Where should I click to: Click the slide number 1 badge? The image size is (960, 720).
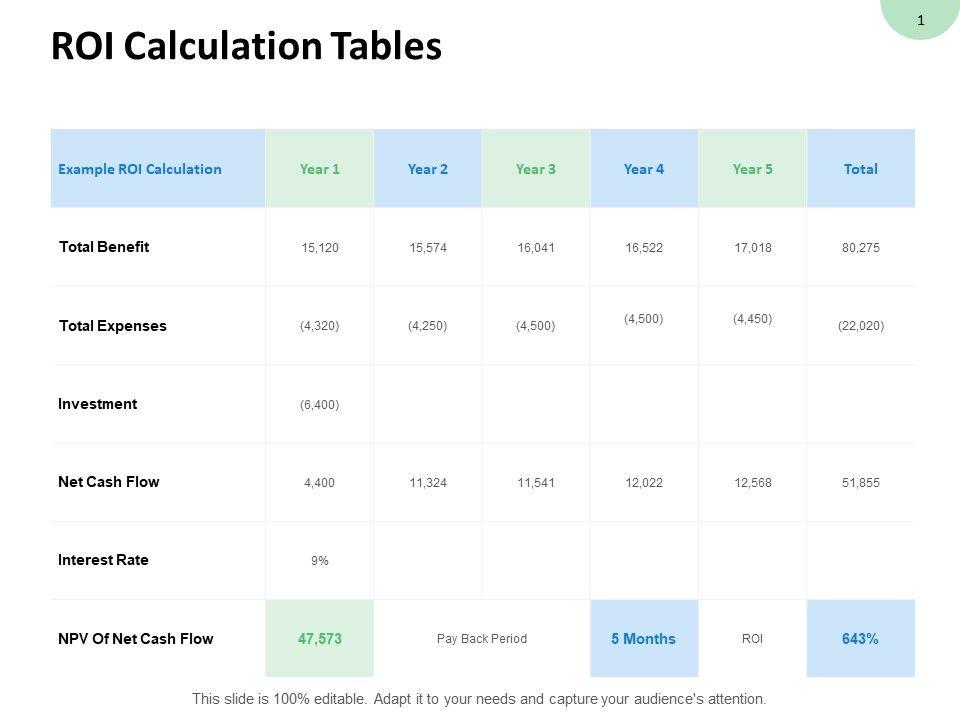920,19
